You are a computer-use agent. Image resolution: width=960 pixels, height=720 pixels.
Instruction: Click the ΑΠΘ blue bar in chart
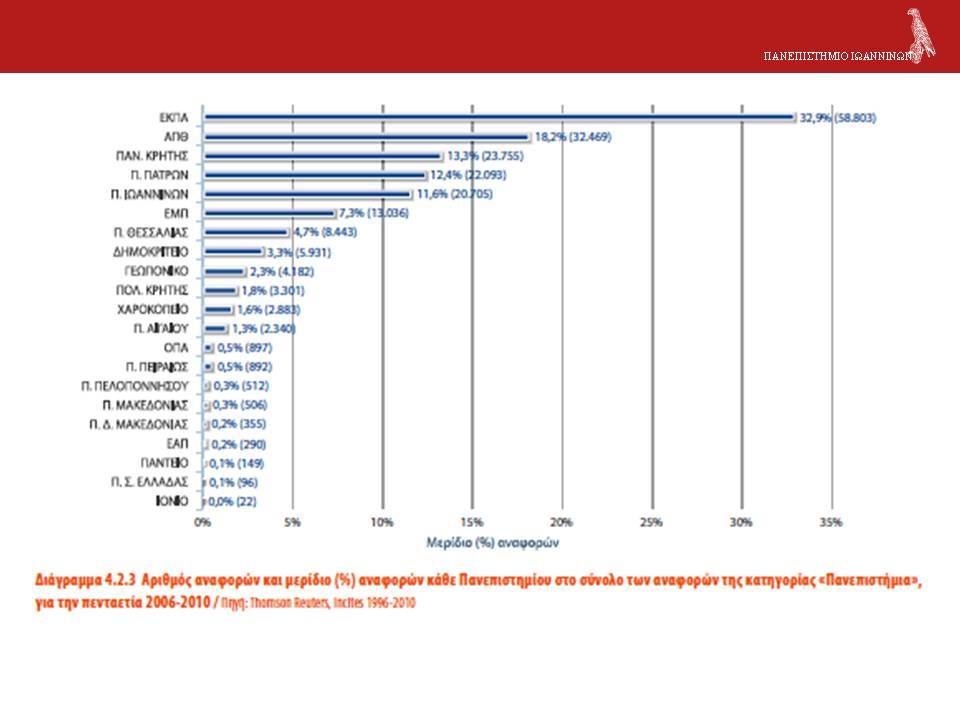pos(366,137)
